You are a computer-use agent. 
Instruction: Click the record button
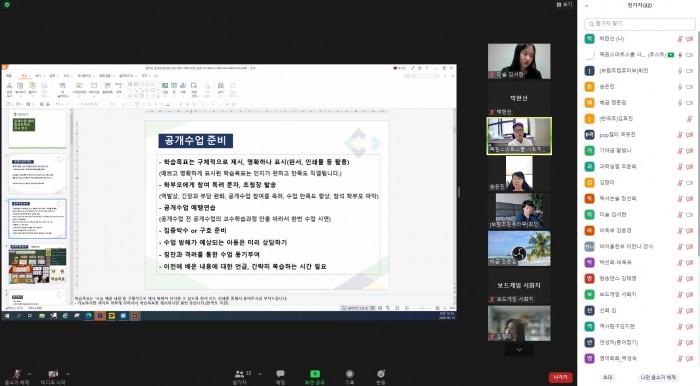[x=350, y=377]
